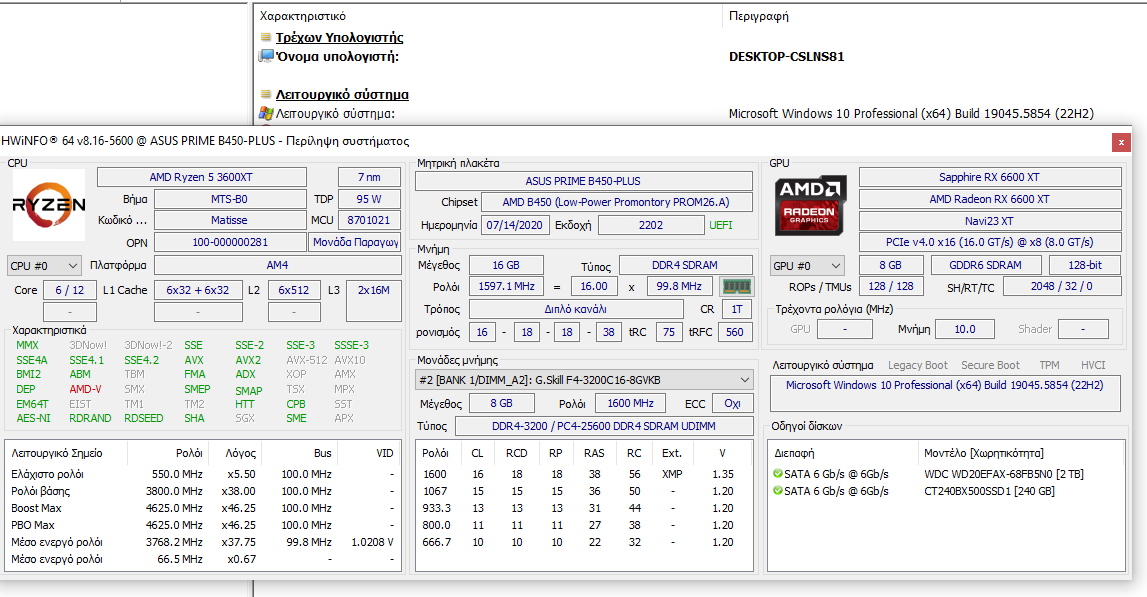Click the Windows flag icon beside 'Λειτουργικό σύστημα:'

click(266, 113)
